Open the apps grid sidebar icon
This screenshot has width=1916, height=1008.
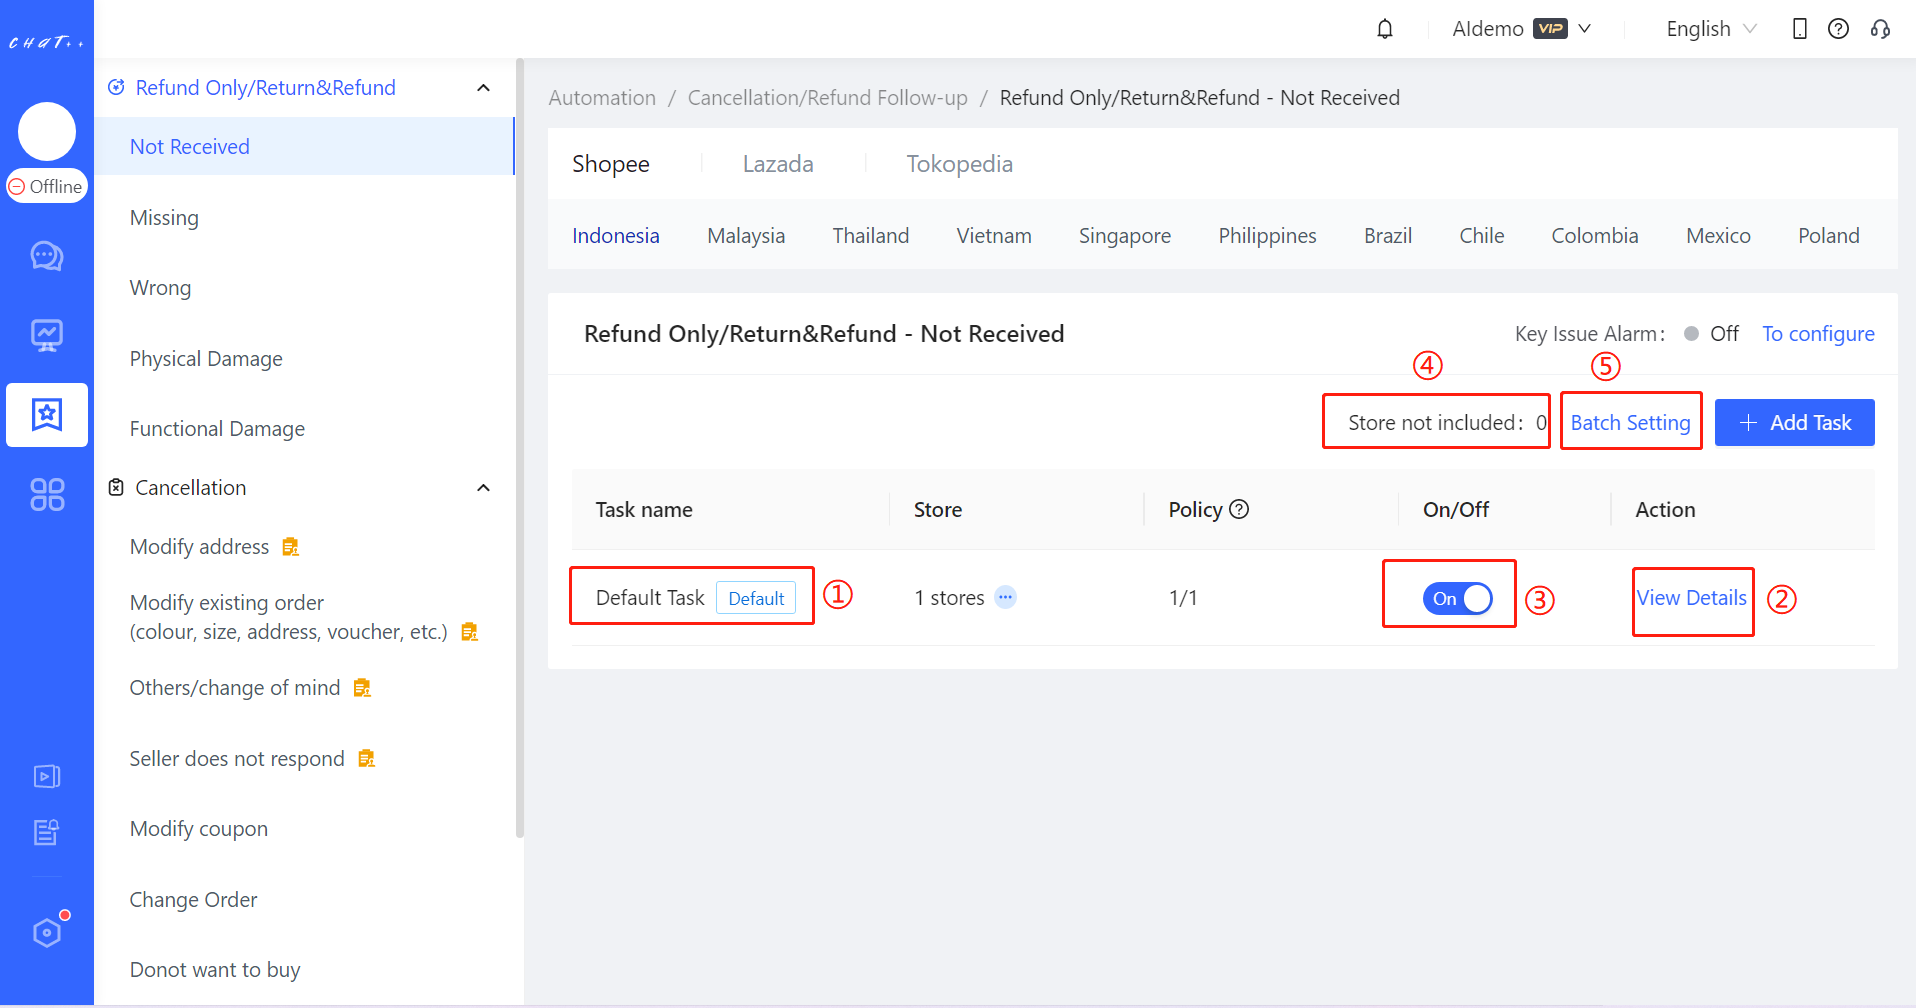click(x=47, y=494)
